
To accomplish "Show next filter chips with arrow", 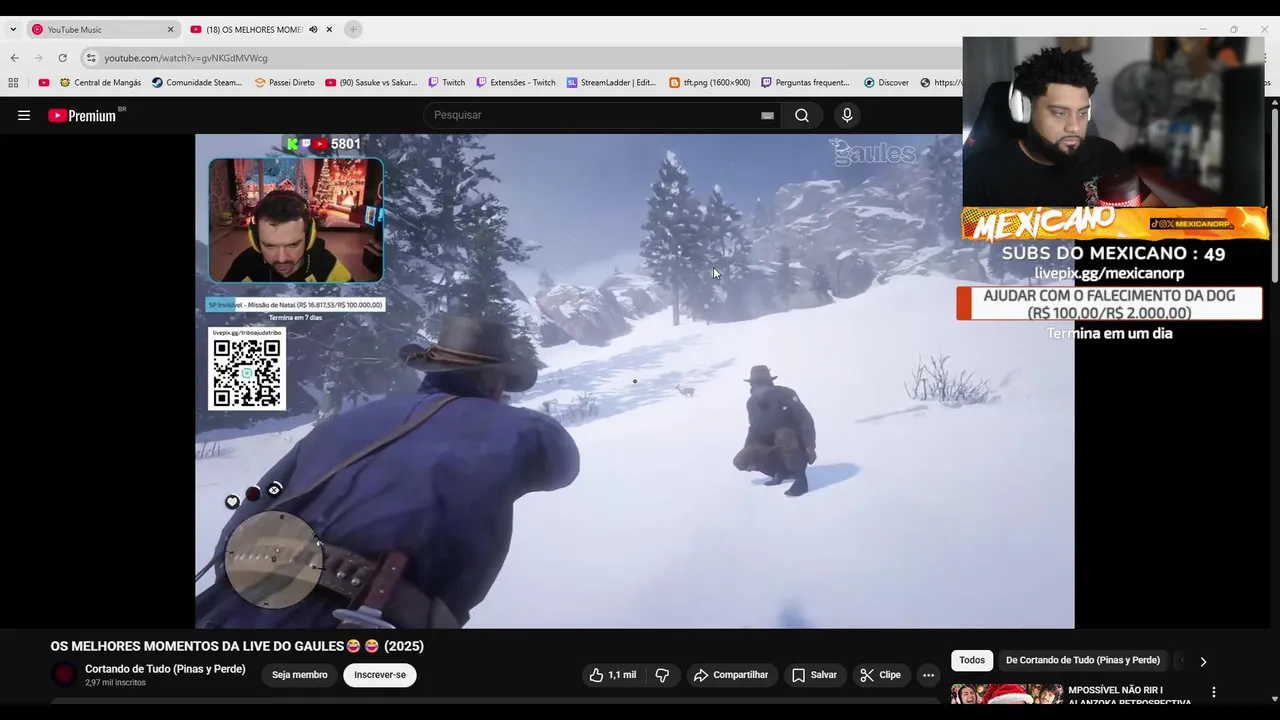I will (1203, 661).
